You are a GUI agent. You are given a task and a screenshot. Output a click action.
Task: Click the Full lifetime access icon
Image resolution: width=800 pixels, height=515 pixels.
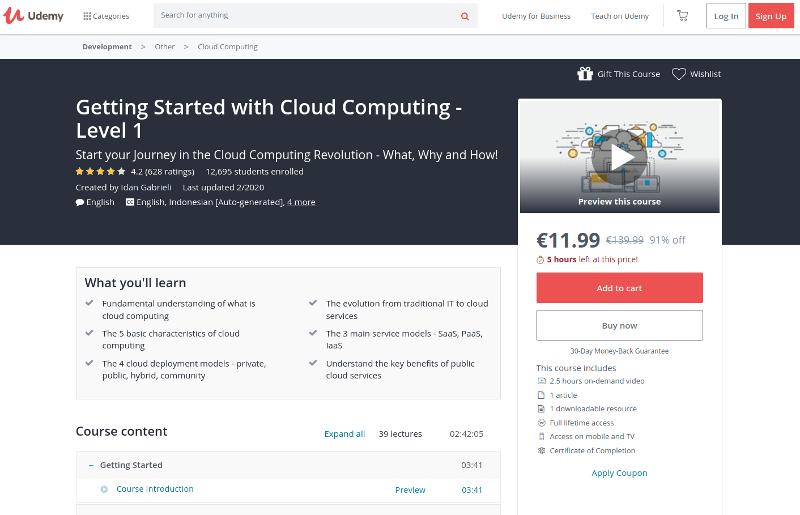pos(541,423)
